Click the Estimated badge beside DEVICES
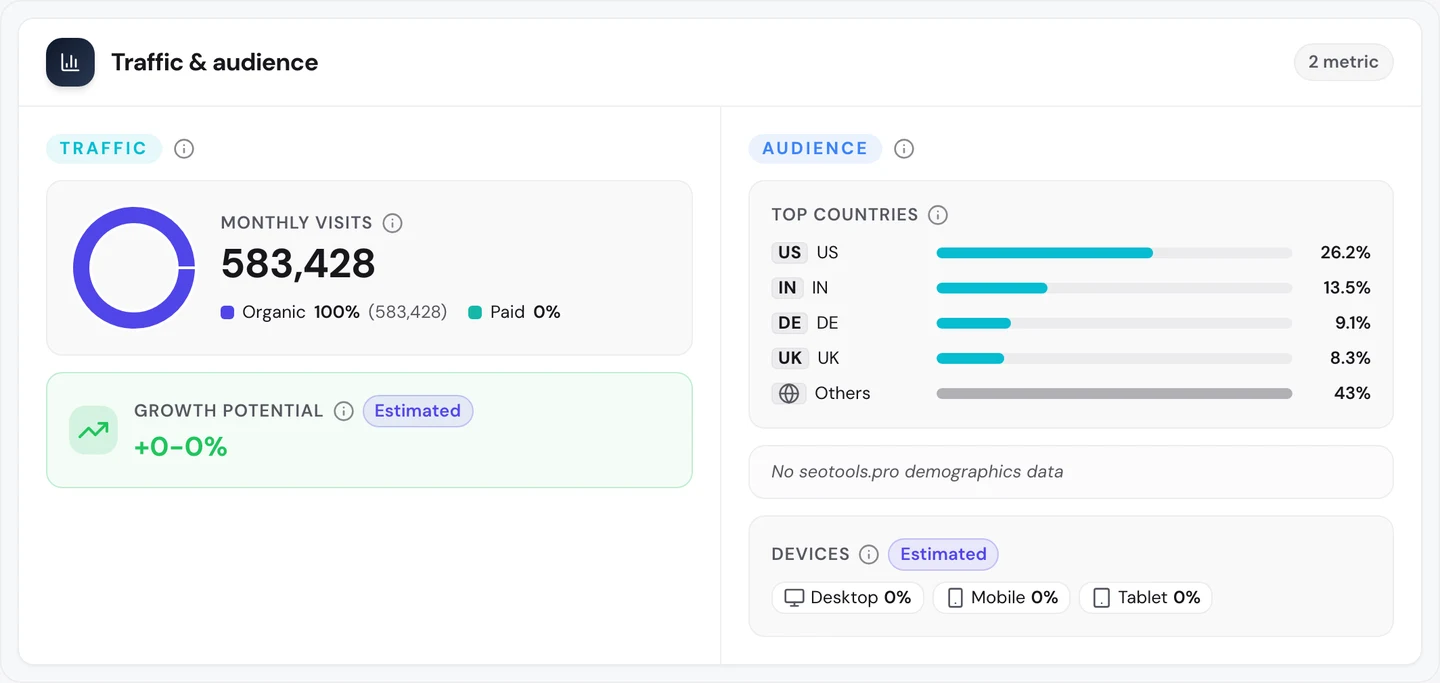Viewport: 1440px width, 683px height. (943, 554)
